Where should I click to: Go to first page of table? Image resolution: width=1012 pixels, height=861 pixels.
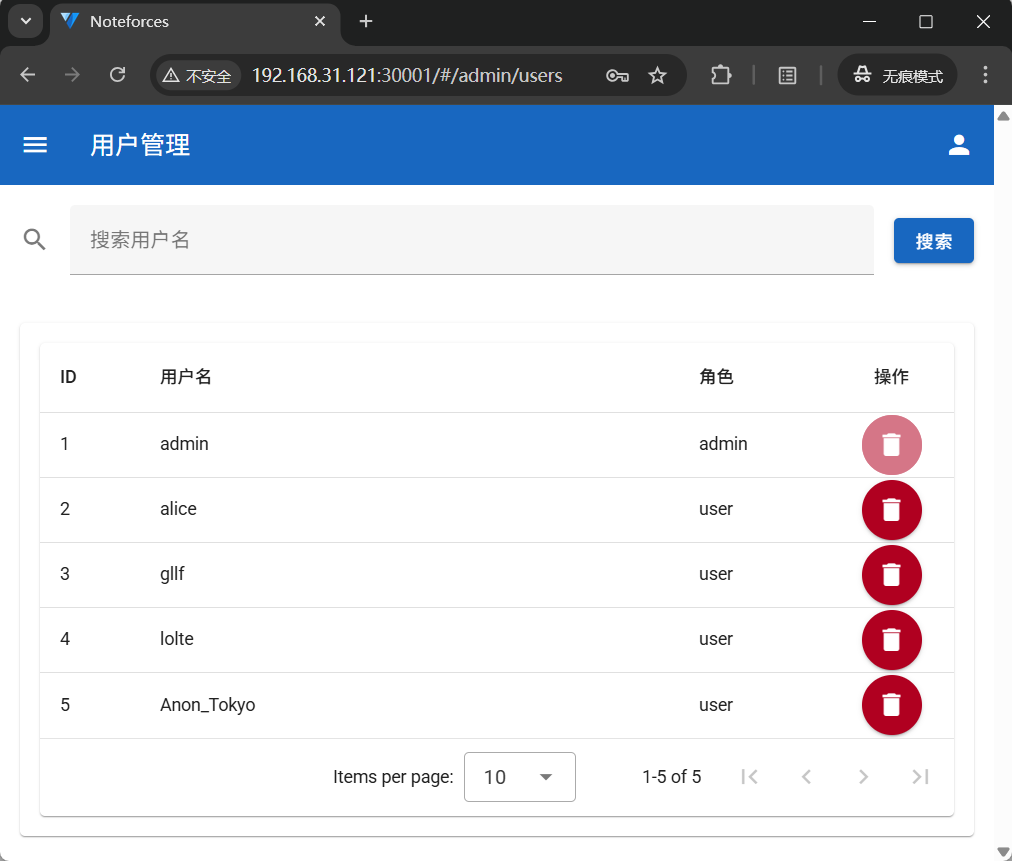click(x=749, y=776)
